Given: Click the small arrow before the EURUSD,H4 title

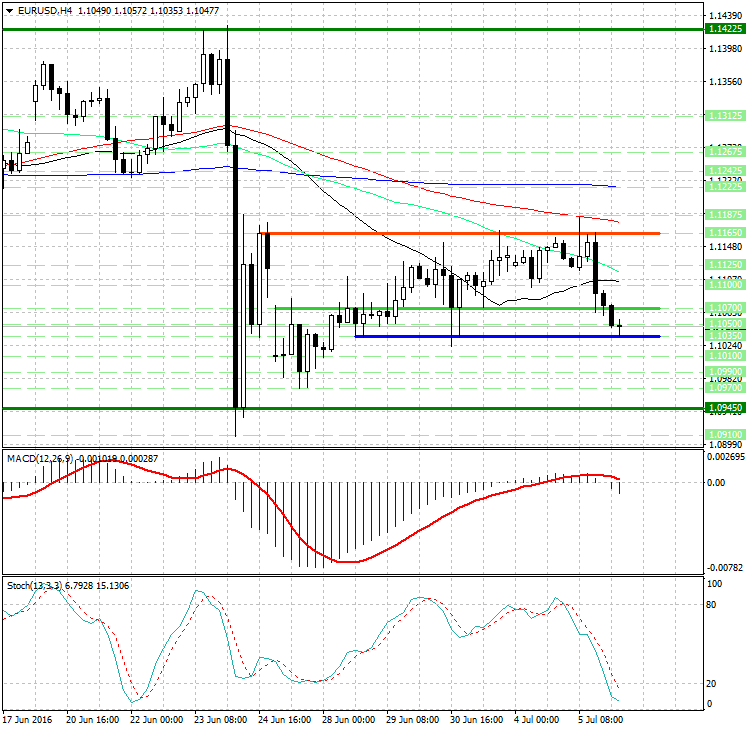Looking at the screenshot, I should (x=8, y=10).
